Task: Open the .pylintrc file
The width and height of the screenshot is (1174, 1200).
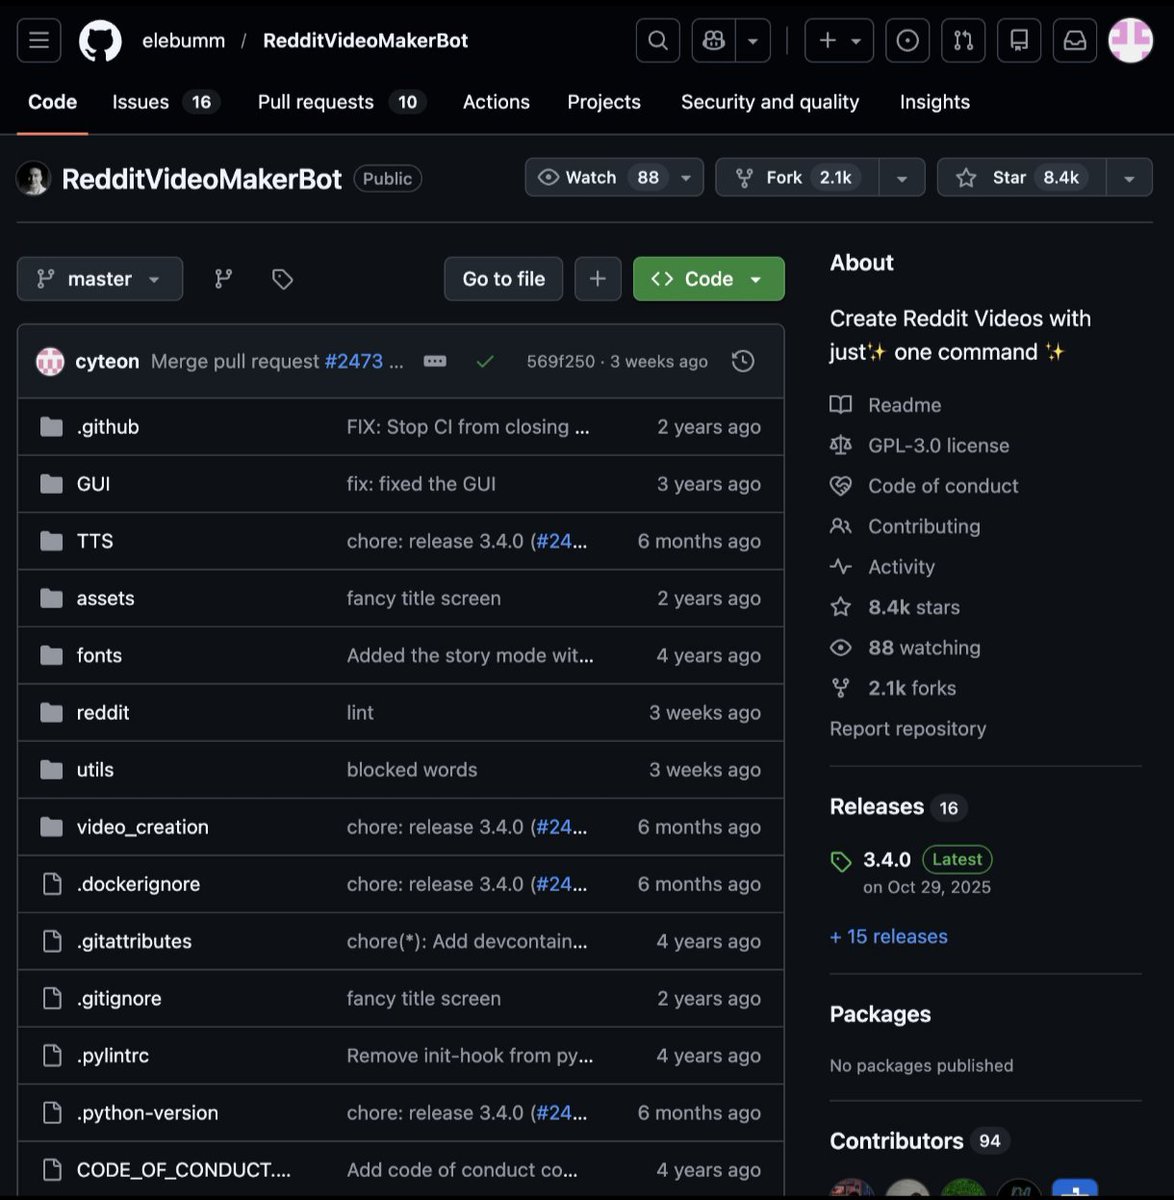Action: (113, 1056)
